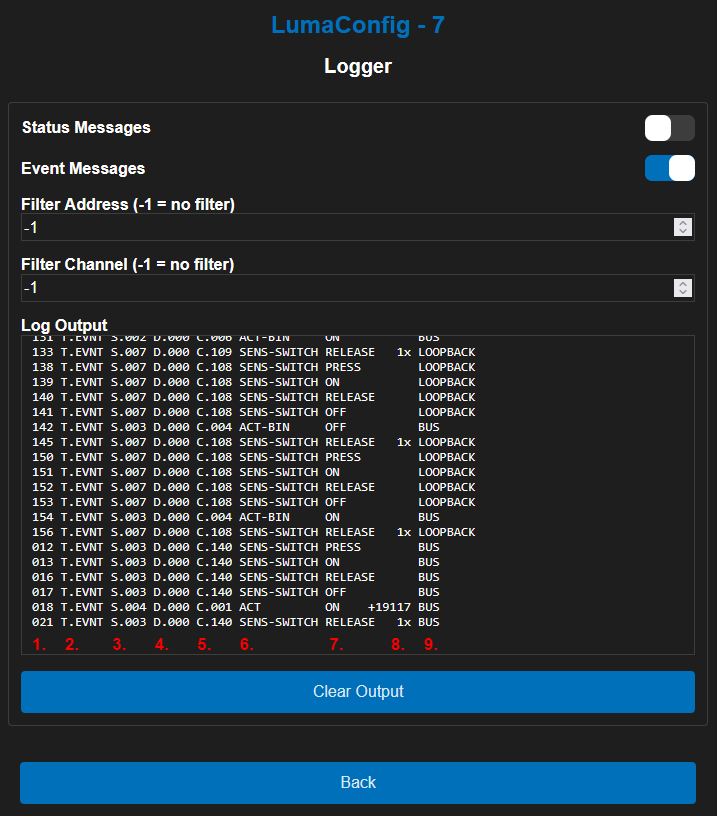Select log line 140 SENS-SWITCH RELEASE
Viewport: 718px width, 817px height.
pos(254,398)
